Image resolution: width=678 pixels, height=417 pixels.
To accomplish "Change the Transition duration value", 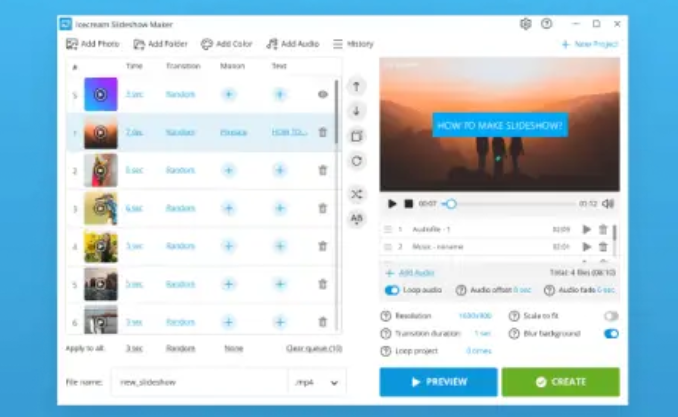I will point(483,333).
